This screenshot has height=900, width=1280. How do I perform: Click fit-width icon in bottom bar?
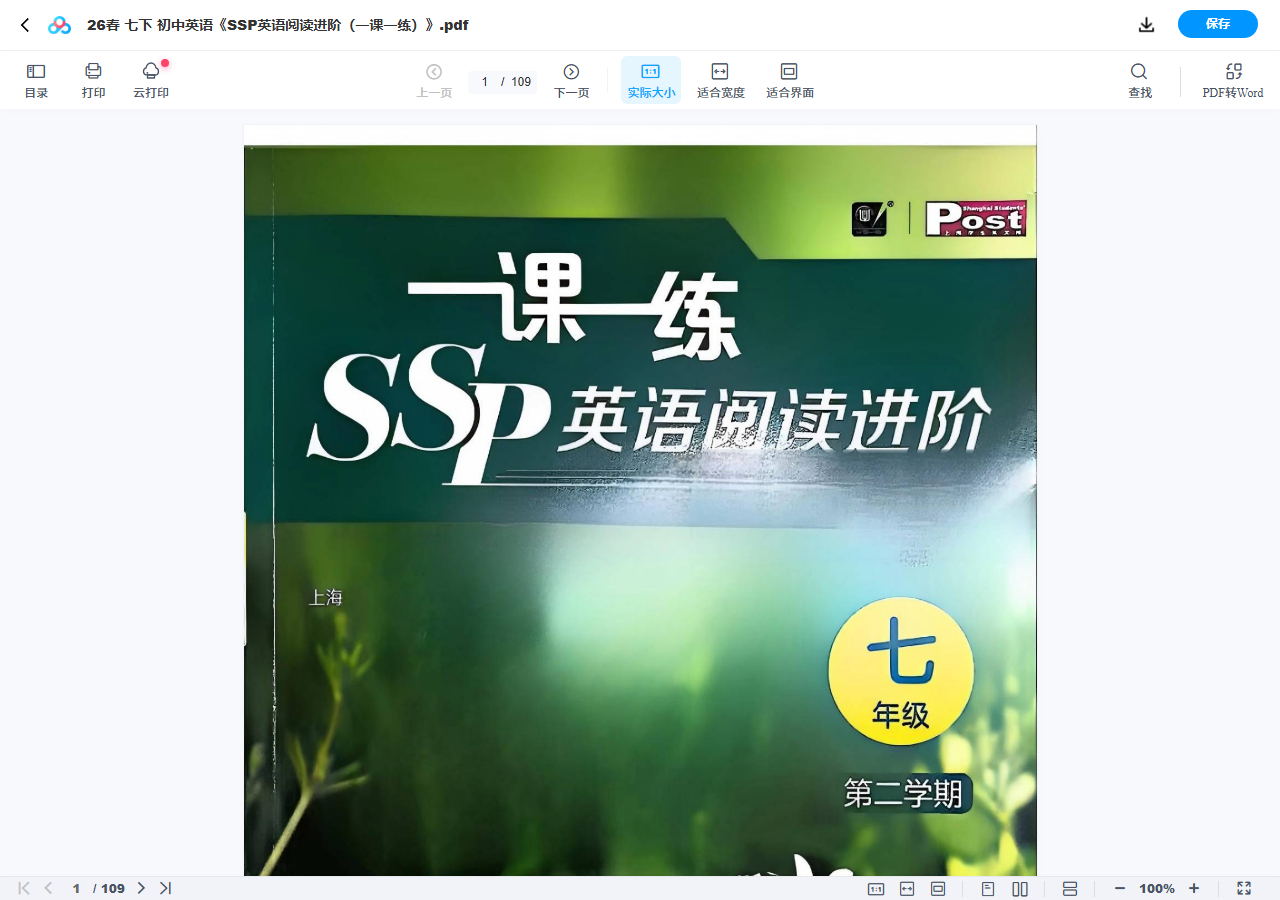coord(907,888)
